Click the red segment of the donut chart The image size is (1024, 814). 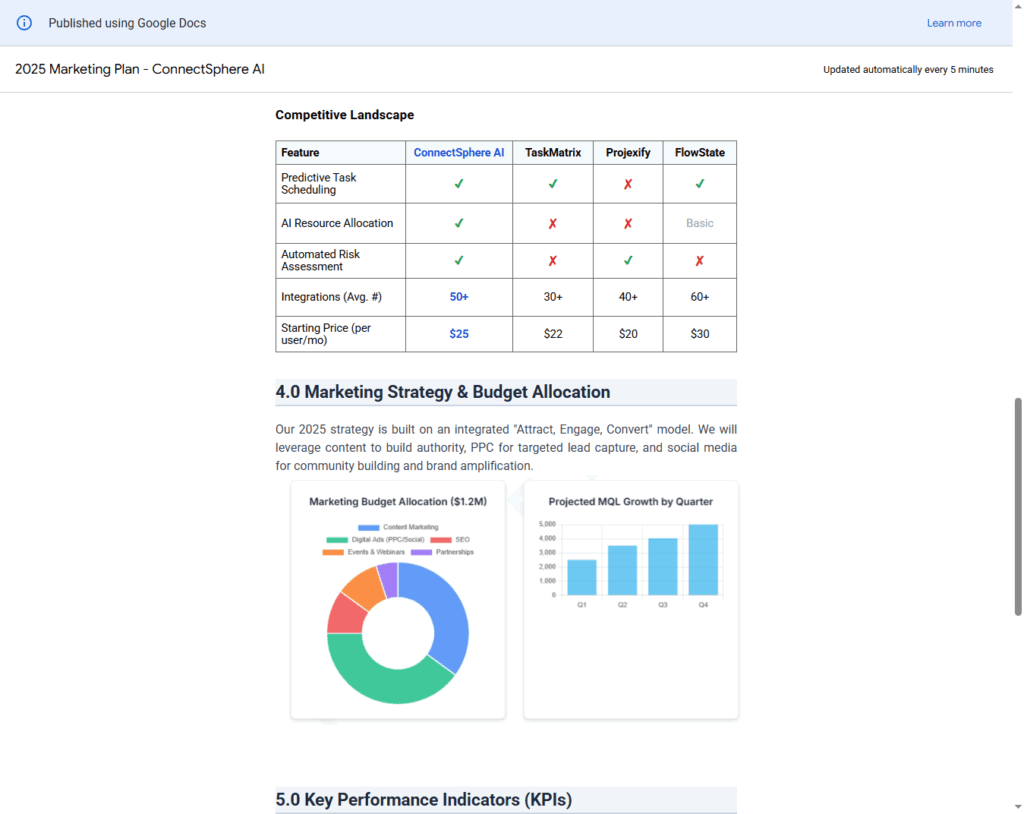point(347,614)
